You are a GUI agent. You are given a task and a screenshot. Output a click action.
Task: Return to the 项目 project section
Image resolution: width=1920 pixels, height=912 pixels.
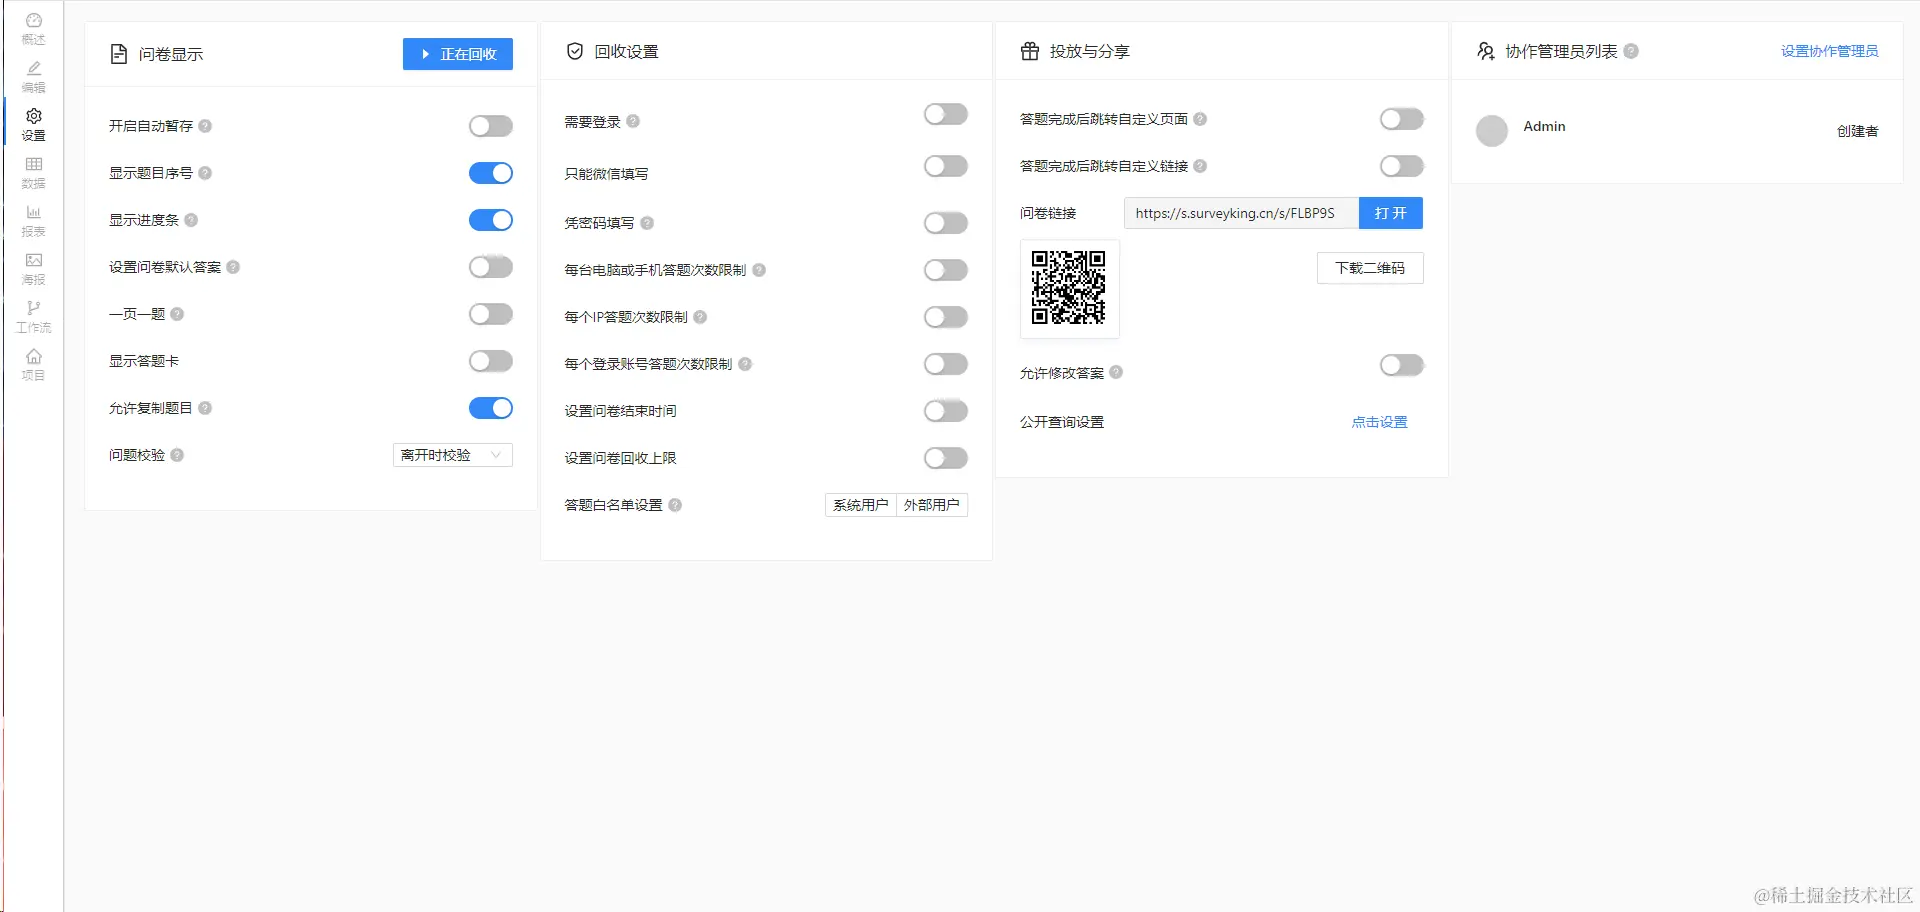(x=33, y=364)
